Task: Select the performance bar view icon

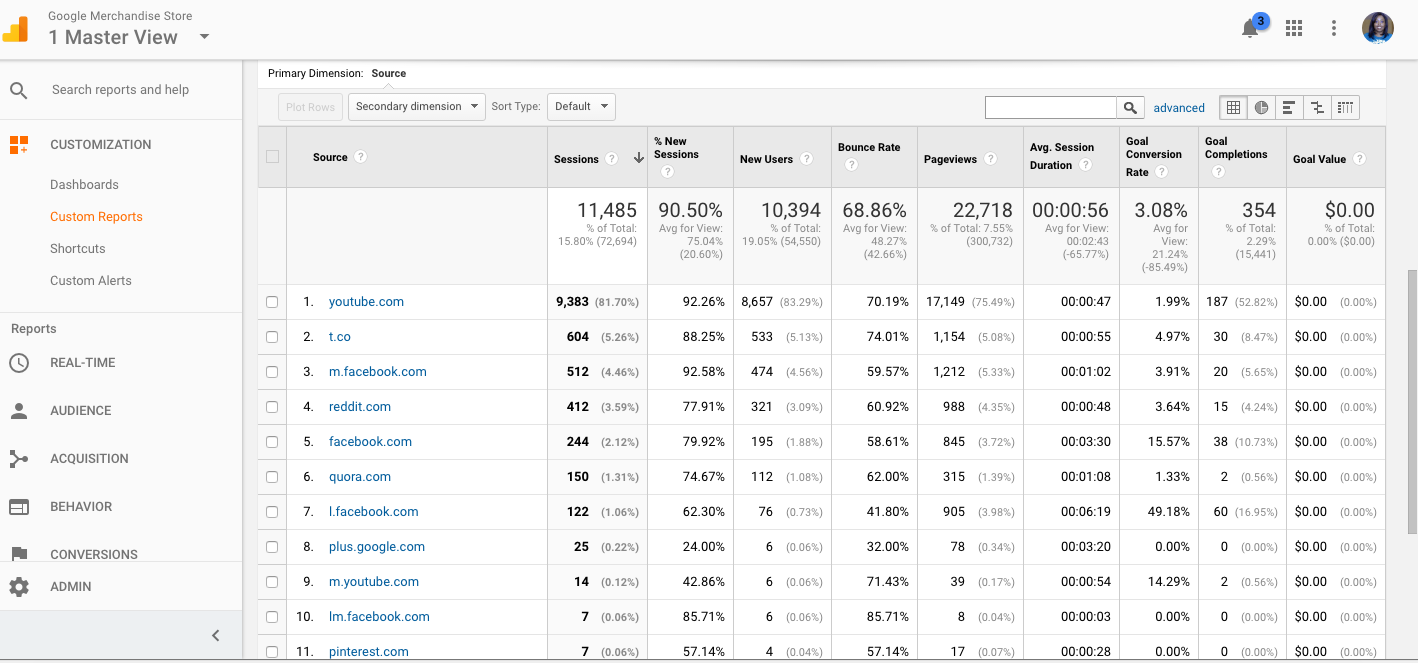Action: pyautogui.click(x=1289, y=108)
